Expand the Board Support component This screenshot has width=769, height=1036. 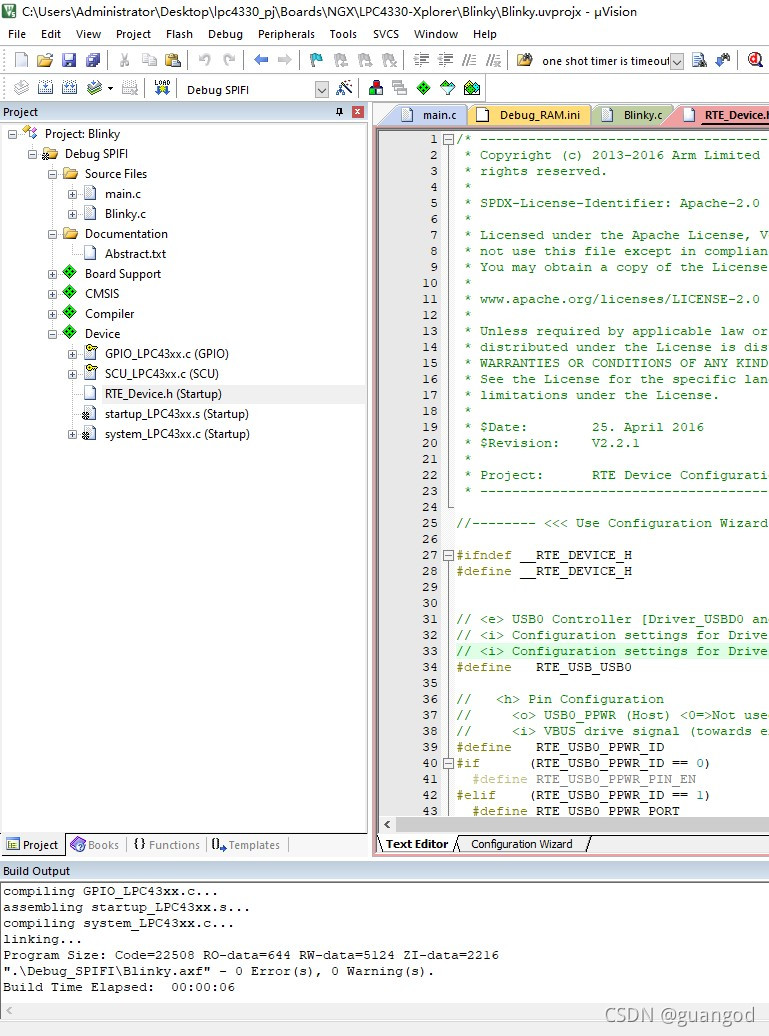tap(52, 274)
